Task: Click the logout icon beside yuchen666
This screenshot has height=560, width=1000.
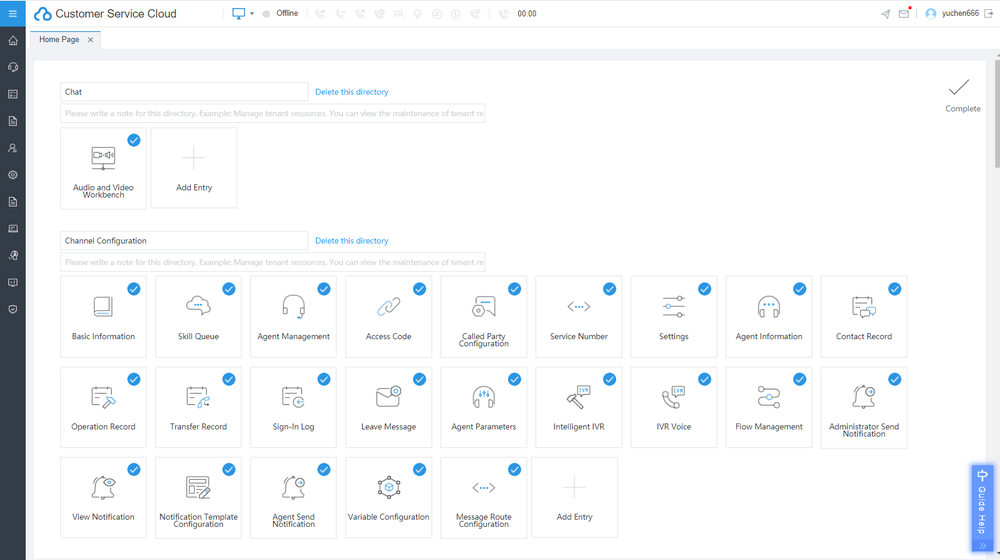Action: click(989, 13)
